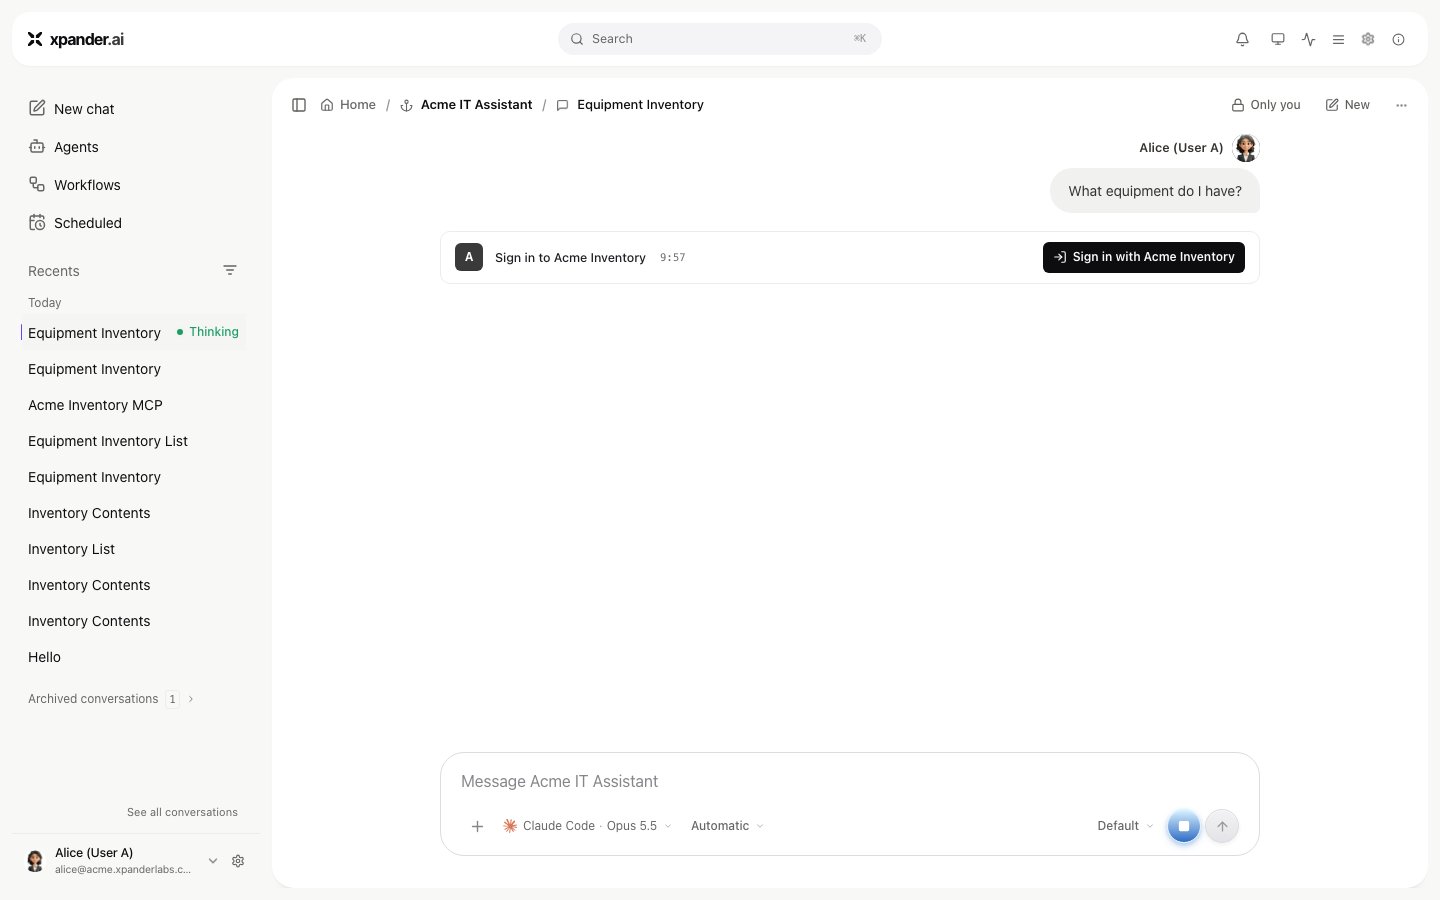Click the plus attachment icon

(478, 826)
